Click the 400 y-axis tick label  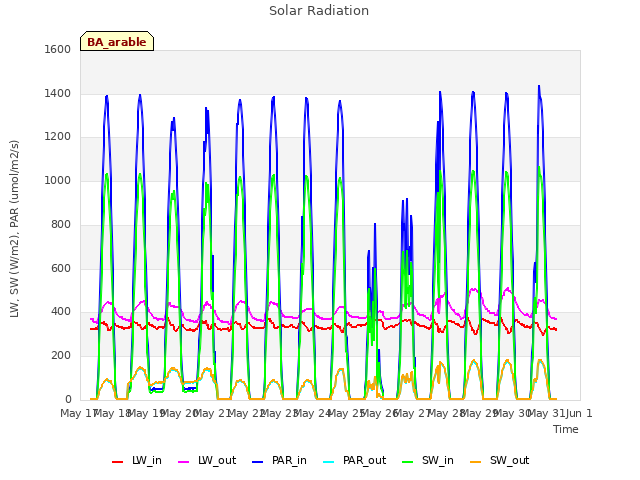point(61,312)
